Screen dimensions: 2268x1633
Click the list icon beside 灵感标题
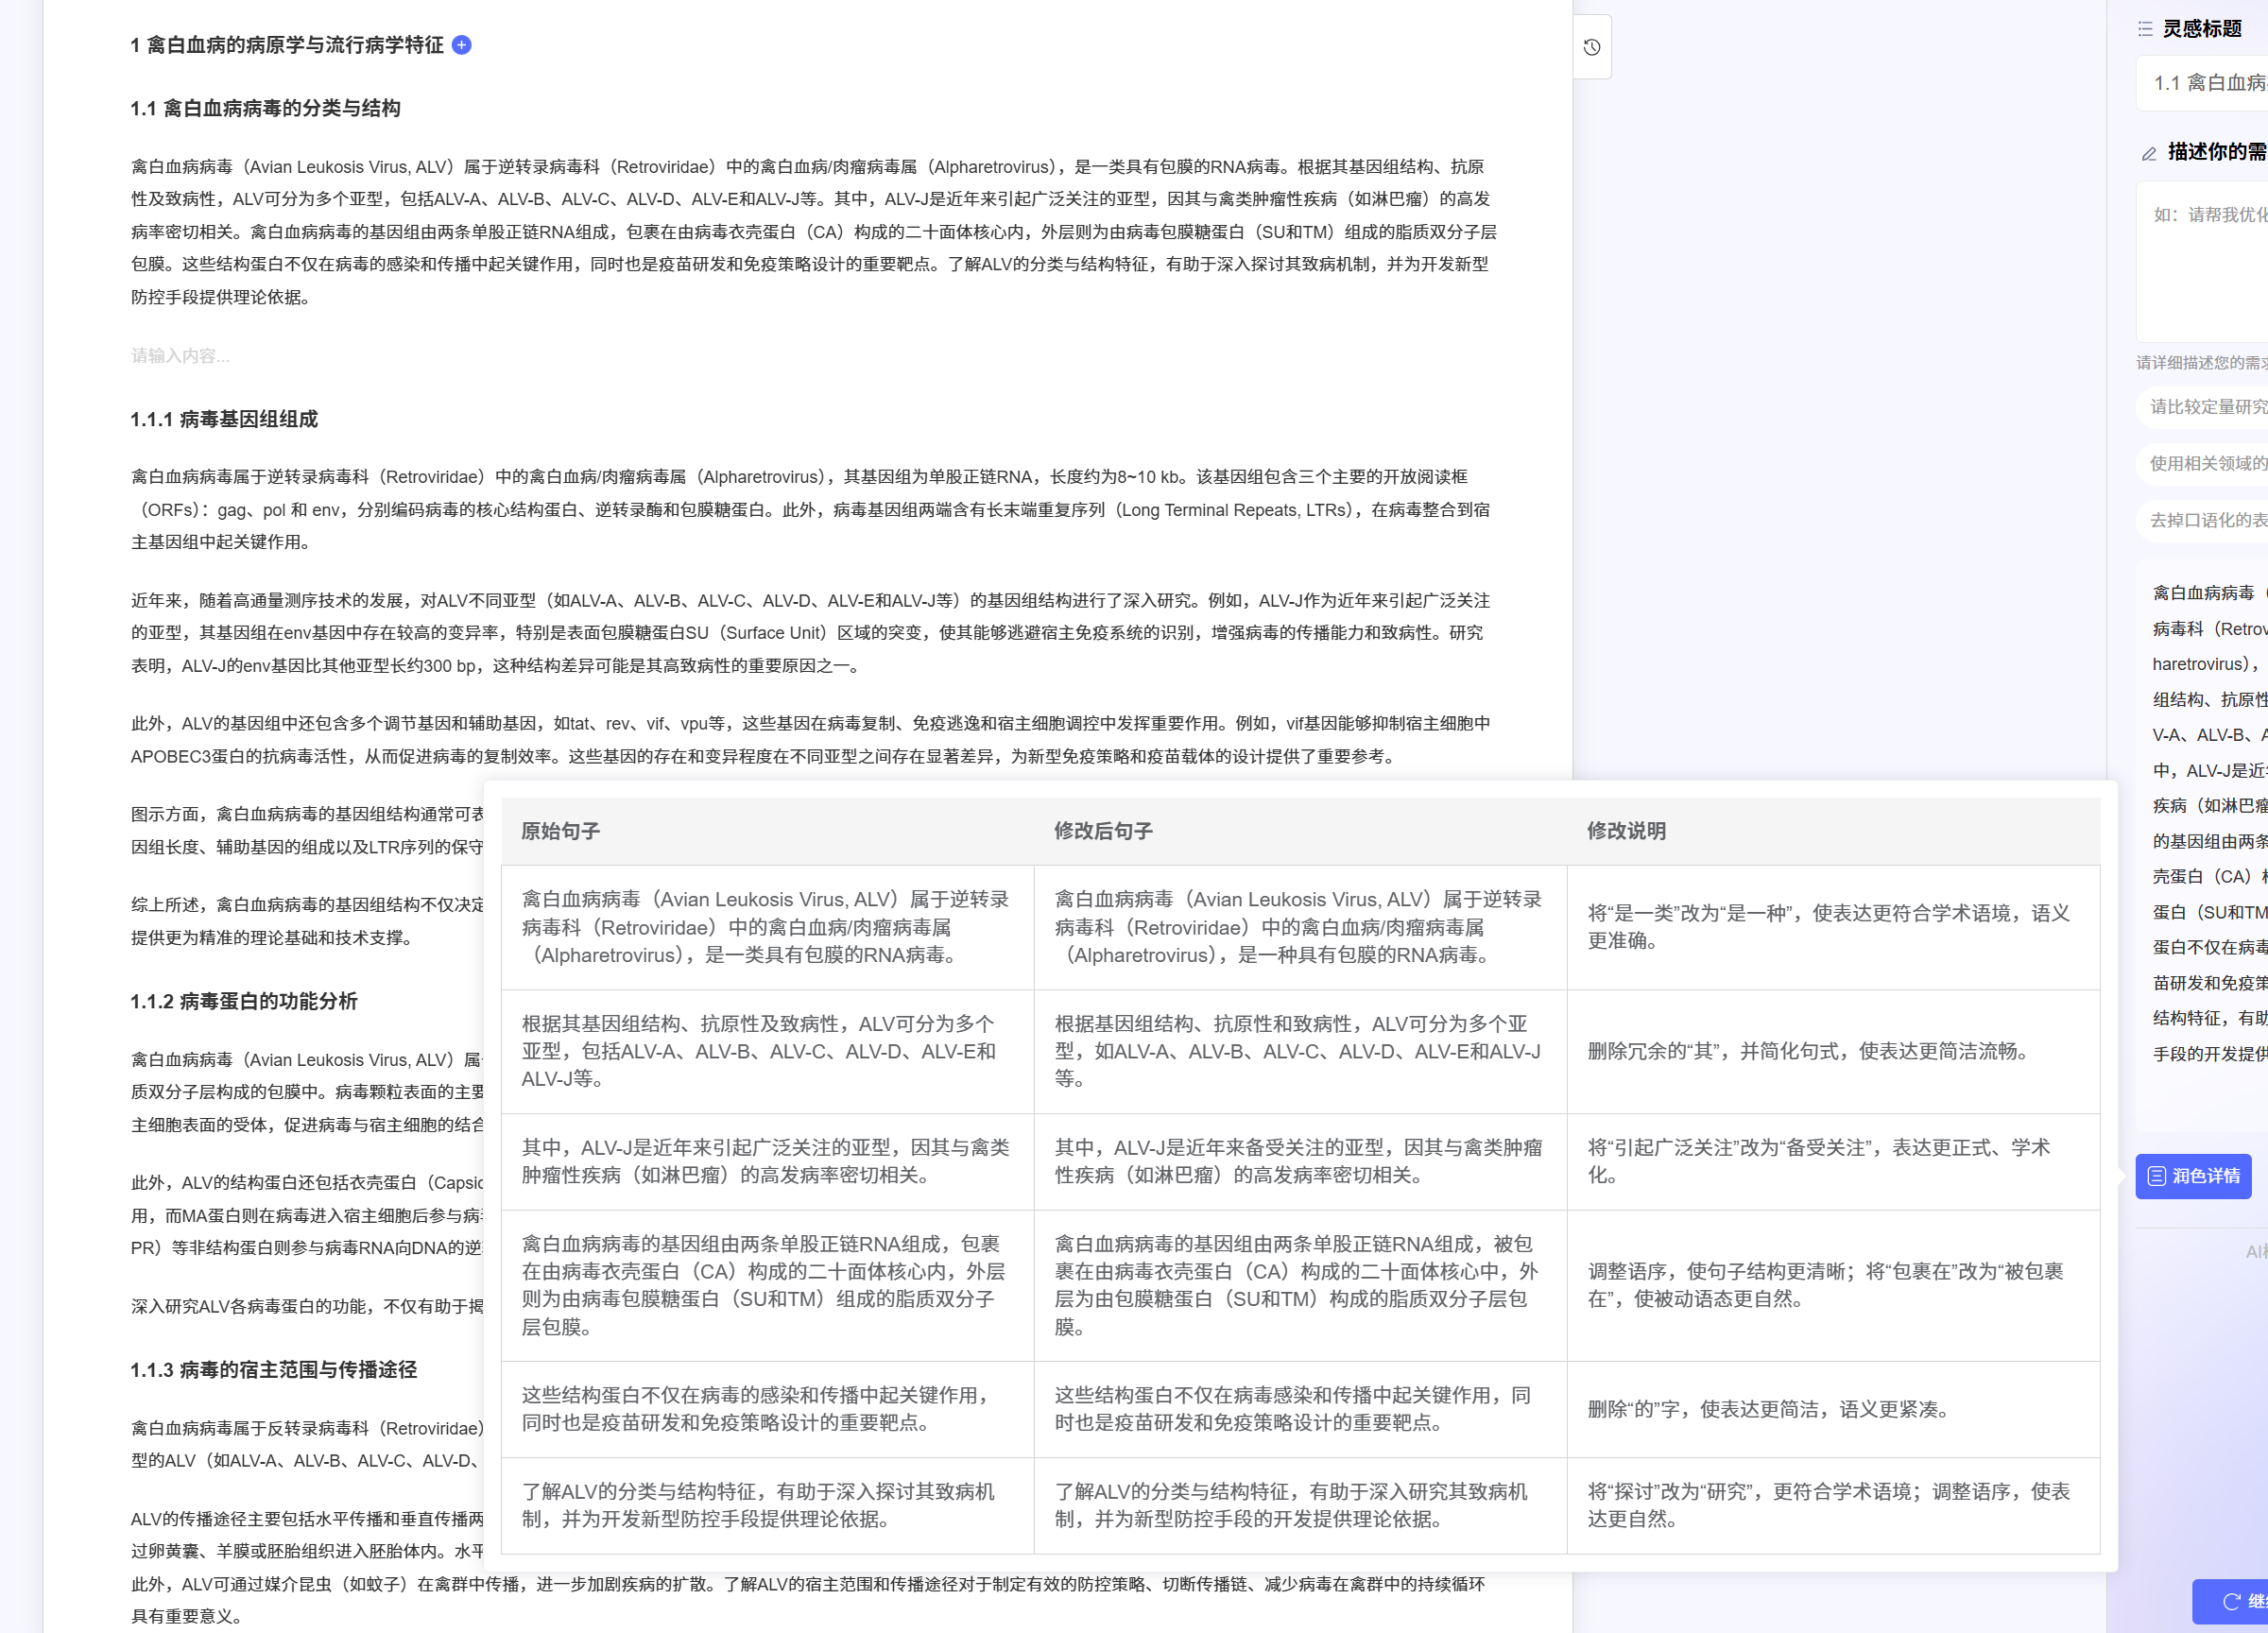2145,29
